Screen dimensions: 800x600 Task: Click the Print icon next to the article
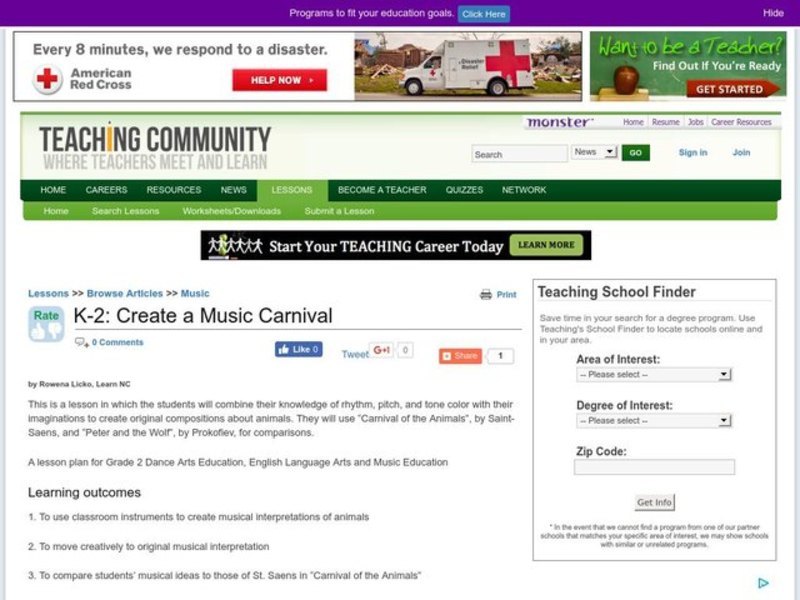click(x=486, y=294)
